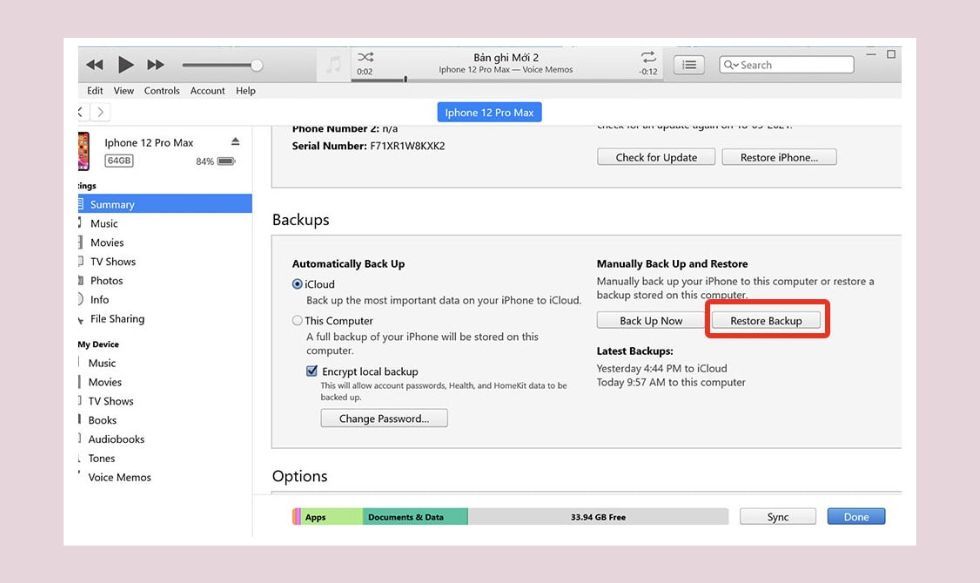Skip forward to the next track

[x=156, y=64]
